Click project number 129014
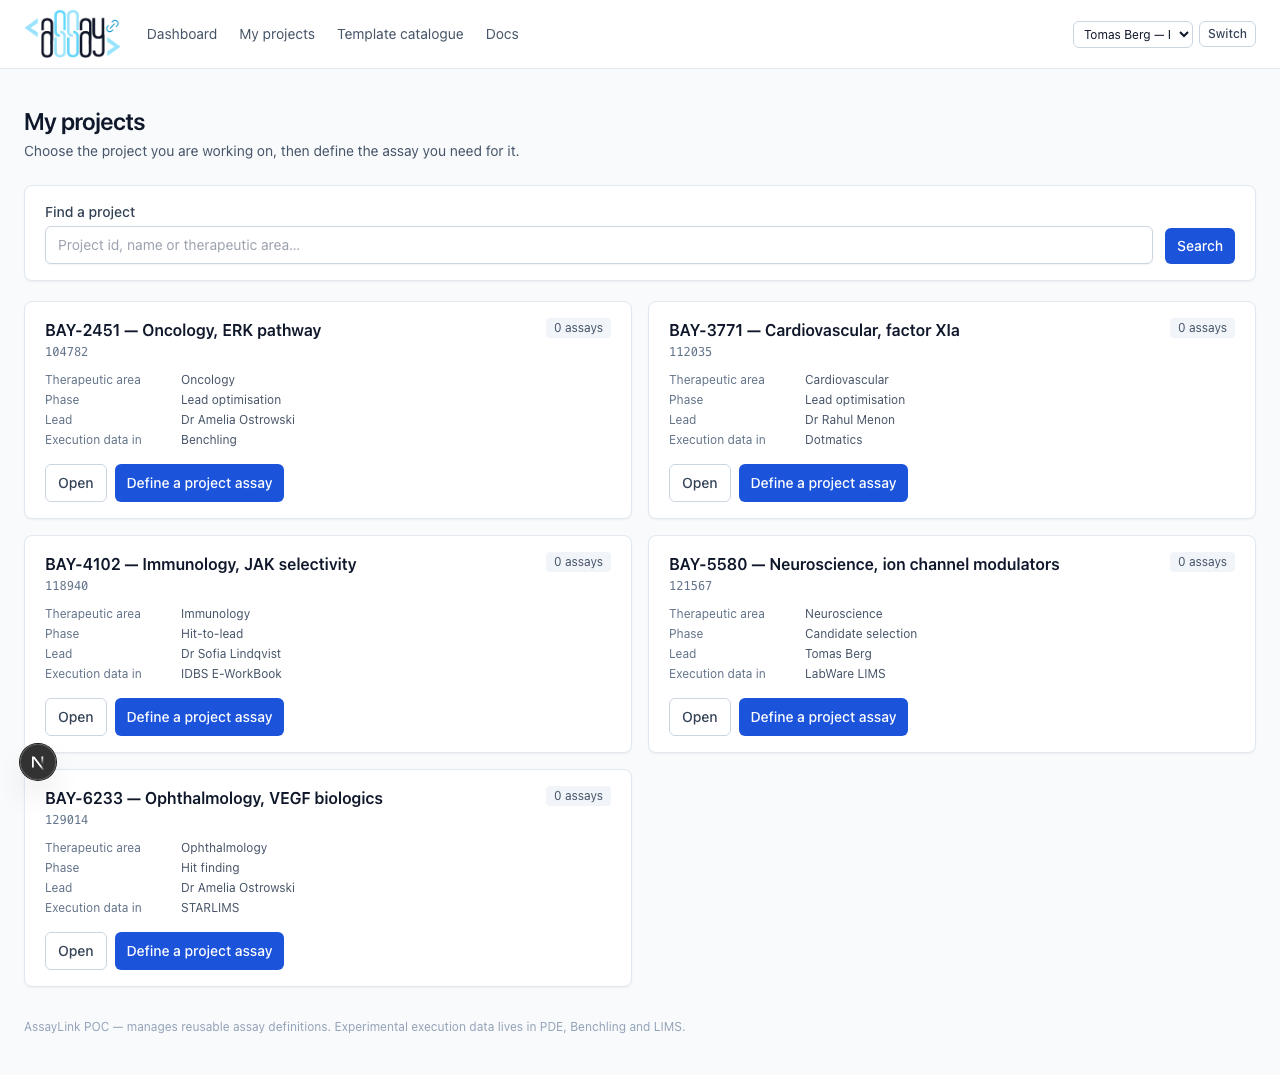 point(67,820)
